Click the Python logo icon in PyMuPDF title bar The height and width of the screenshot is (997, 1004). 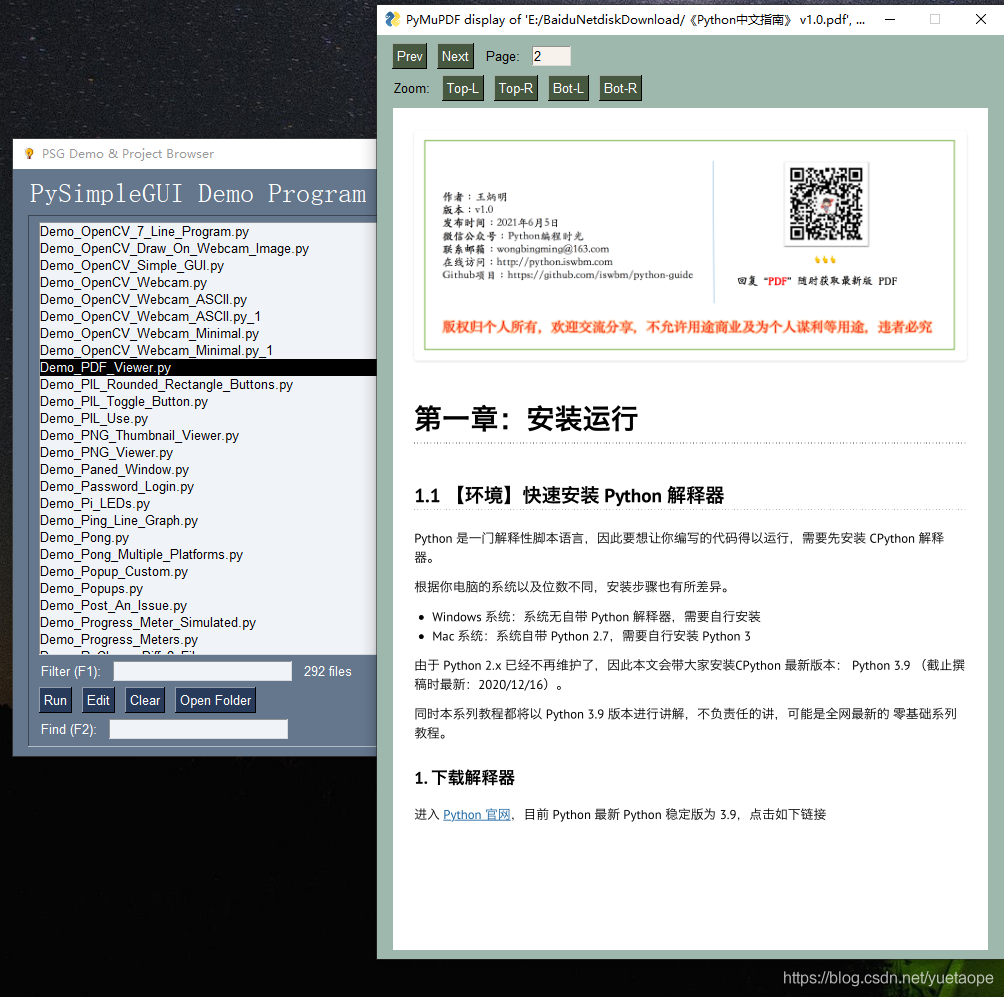[393, 20]
